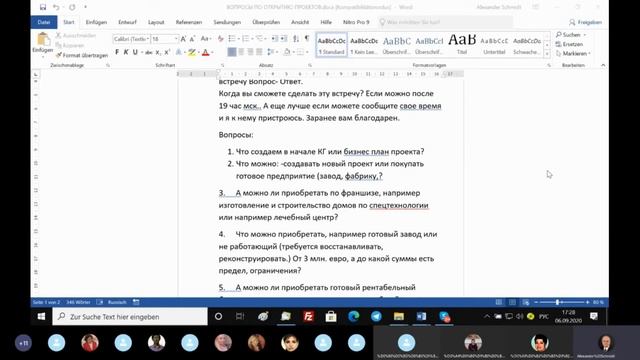Open FileZilla from the taskbar
This screenshot has width=640, height=360.
pos(308,316)
